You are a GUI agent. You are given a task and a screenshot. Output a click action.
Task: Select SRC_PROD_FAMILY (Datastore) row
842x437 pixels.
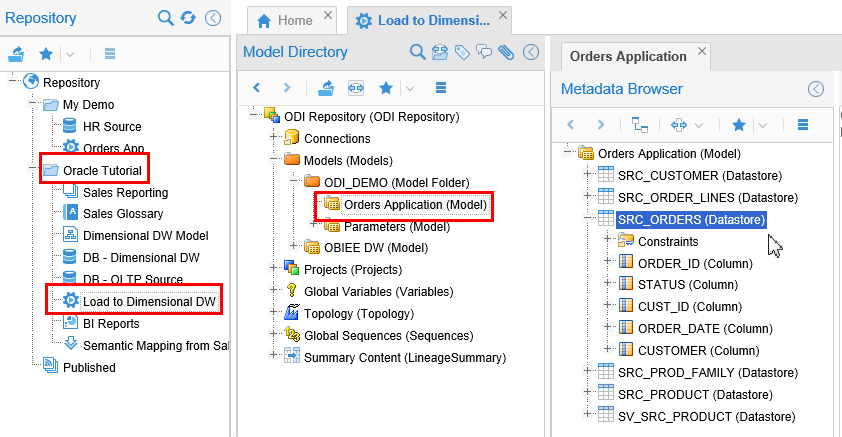708,373
